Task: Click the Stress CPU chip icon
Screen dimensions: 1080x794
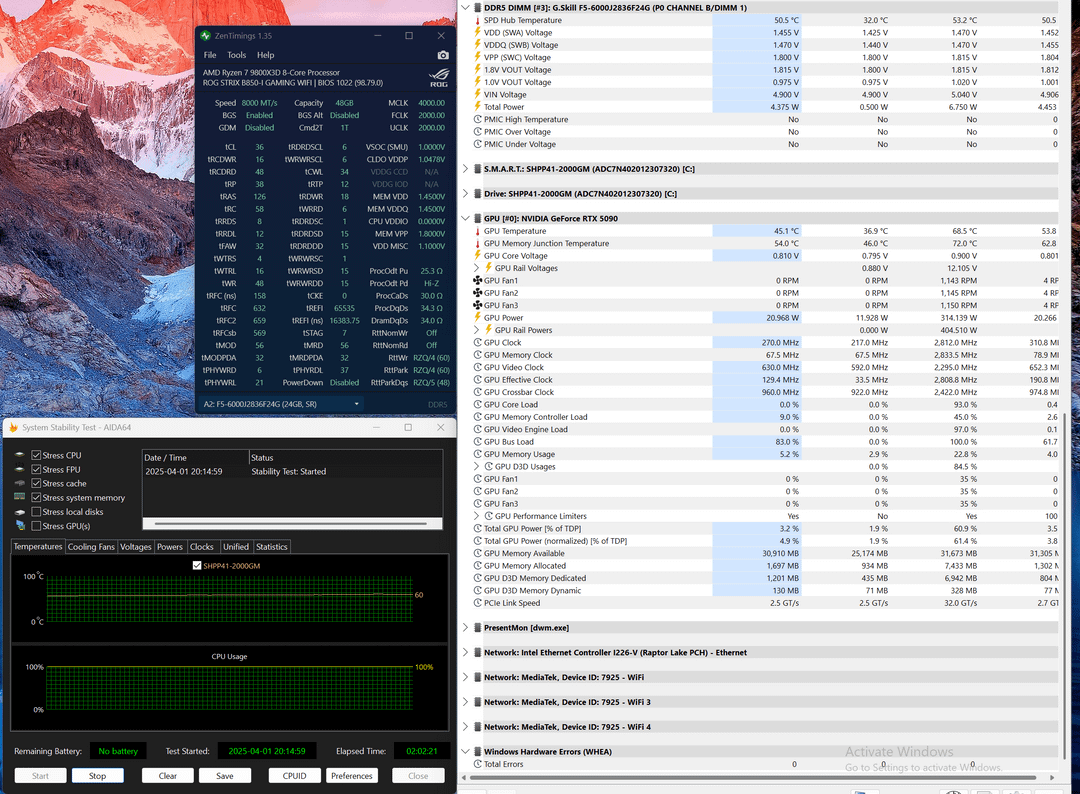Action: point(20,455)
